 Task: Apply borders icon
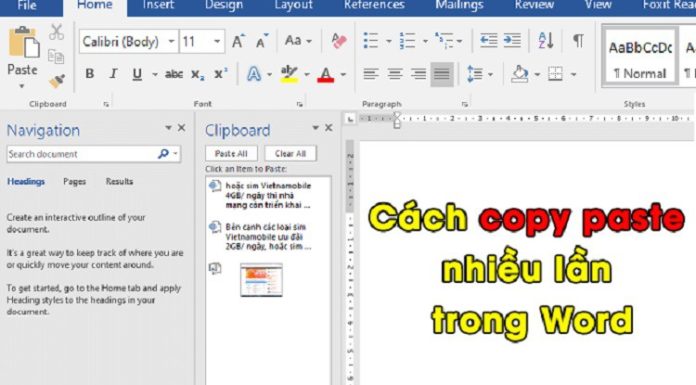(x=555, y=74)
